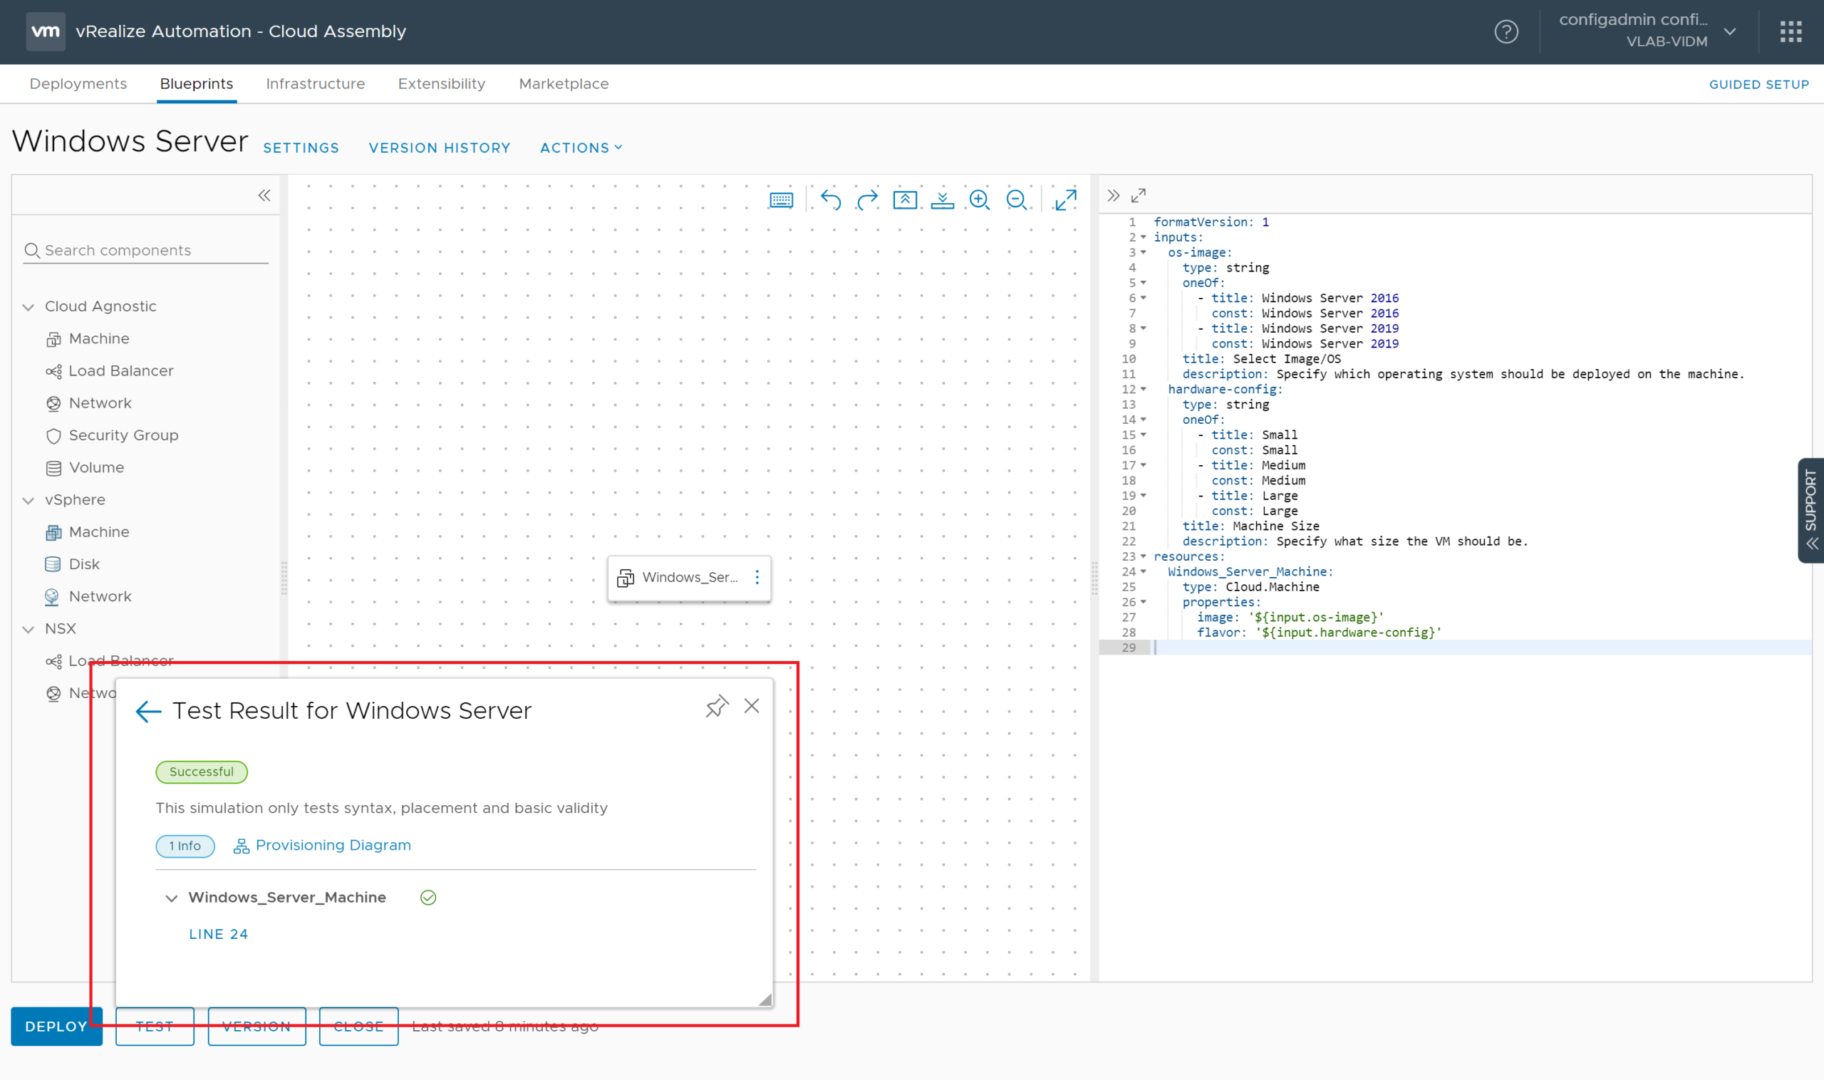Zoom out on the blueprint canvas
The width and height of the screenshot is (1824, 1080).
pyautogui.click(x=1017, y=199)
